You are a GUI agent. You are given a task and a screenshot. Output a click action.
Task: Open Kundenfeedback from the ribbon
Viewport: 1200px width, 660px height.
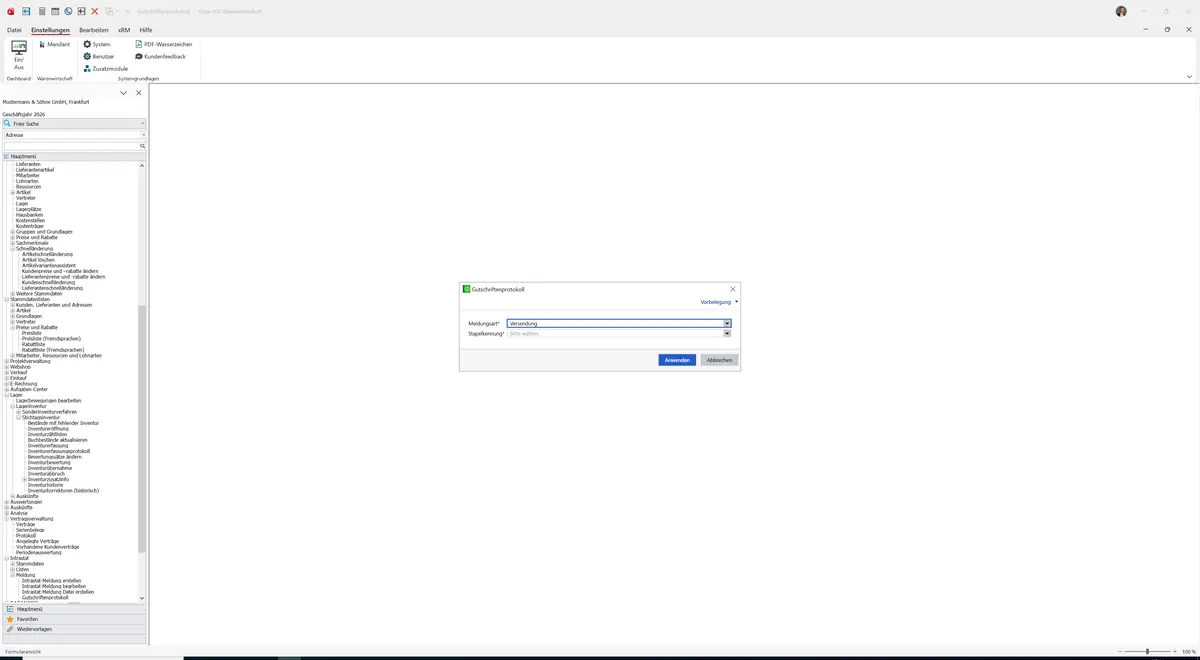(x=160, y=57)
